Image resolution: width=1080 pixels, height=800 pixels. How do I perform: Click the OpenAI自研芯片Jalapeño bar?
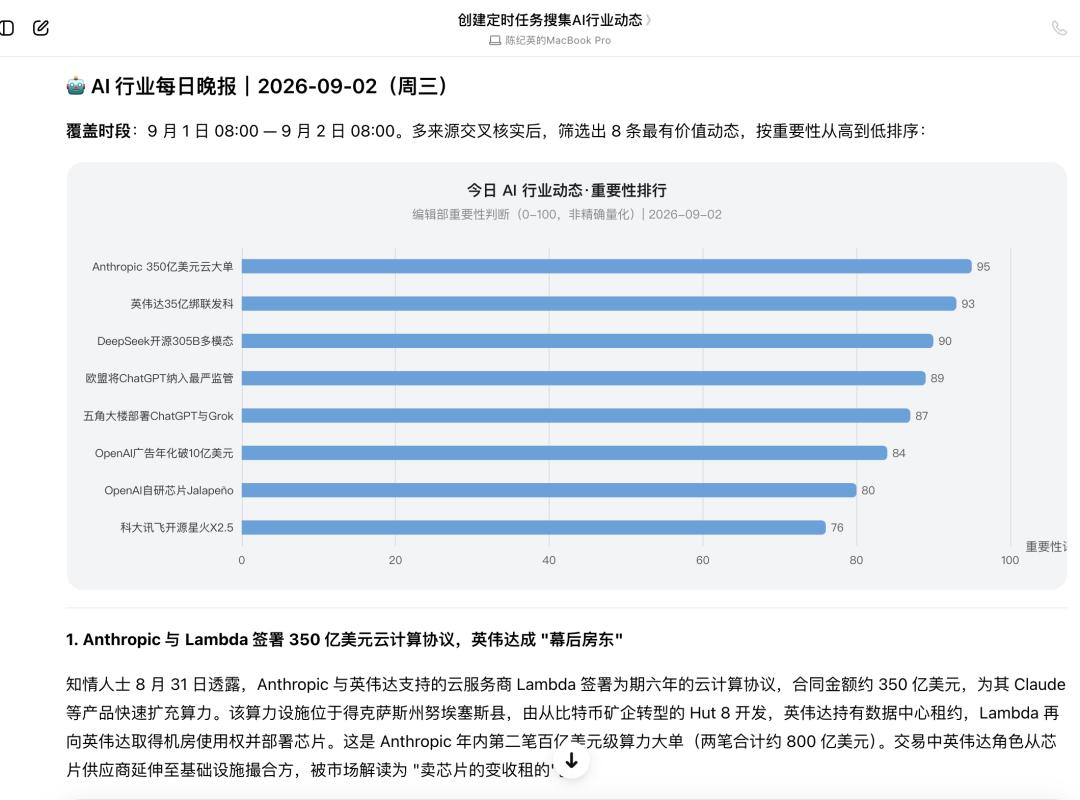pyautogui.click(x=549, y=490)
